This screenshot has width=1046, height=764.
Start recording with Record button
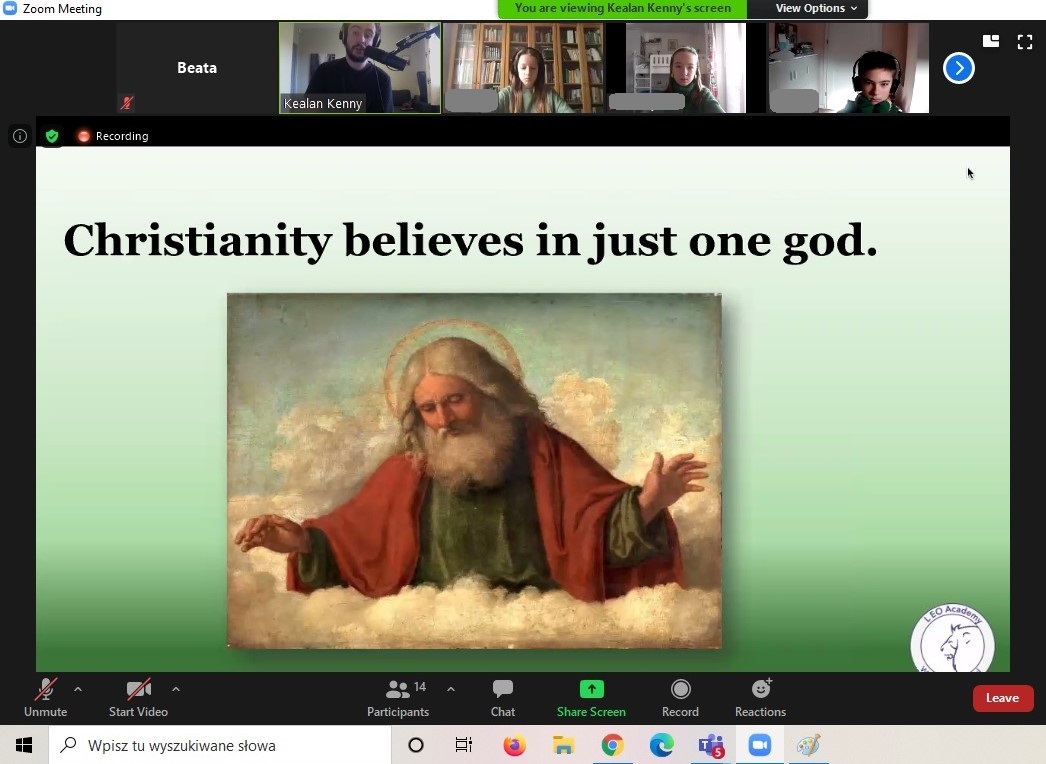click(x=680, y=697)
